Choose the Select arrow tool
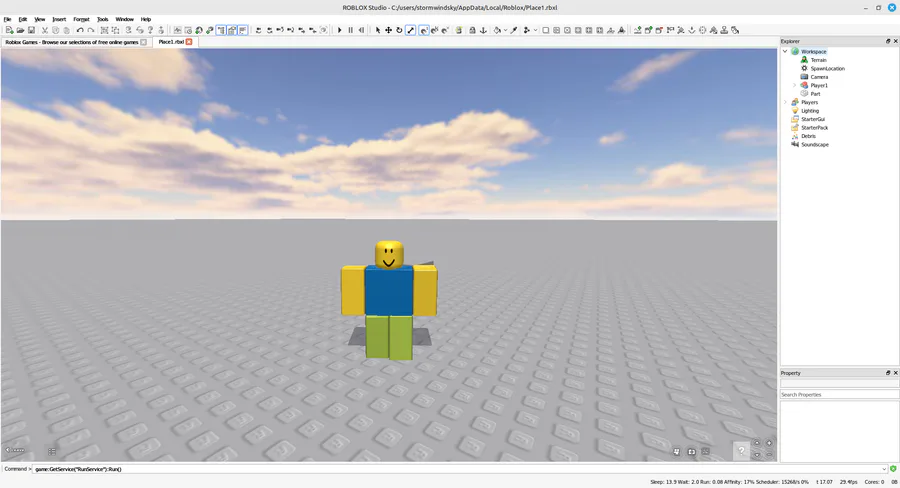The image size is (900, 488). coord(378,30)
